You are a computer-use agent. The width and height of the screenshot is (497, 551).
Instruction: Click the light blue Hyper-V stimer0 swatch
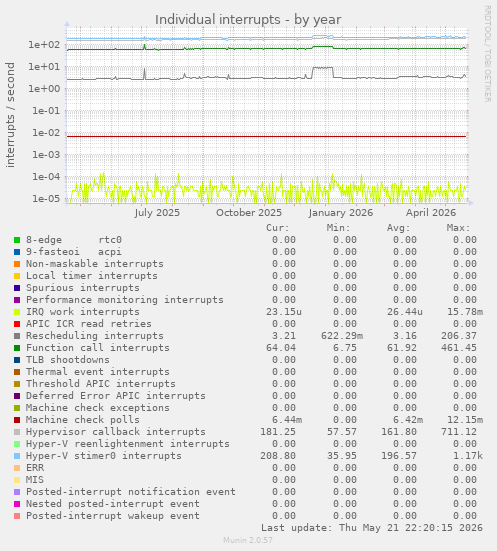(17, 456)
